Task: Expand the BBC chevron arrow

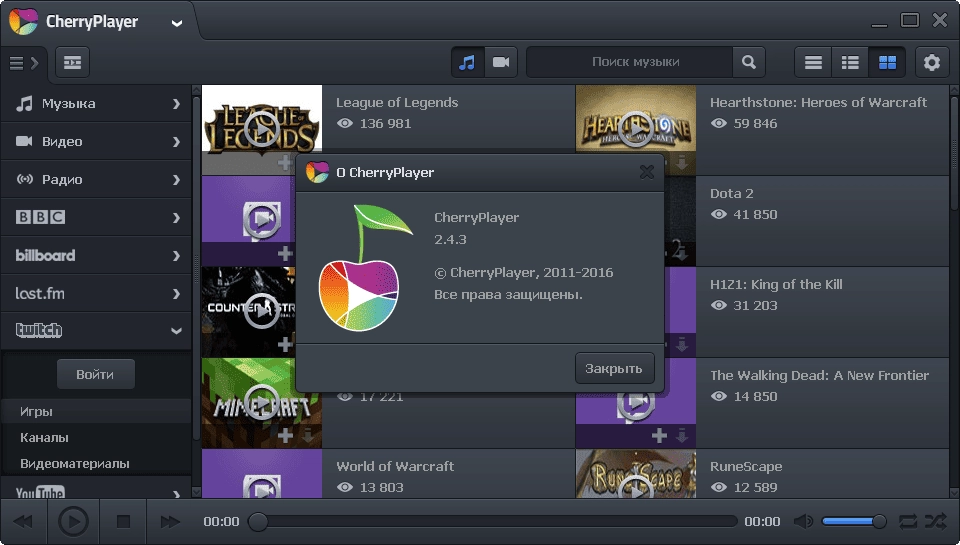Action: pos(176,217)
